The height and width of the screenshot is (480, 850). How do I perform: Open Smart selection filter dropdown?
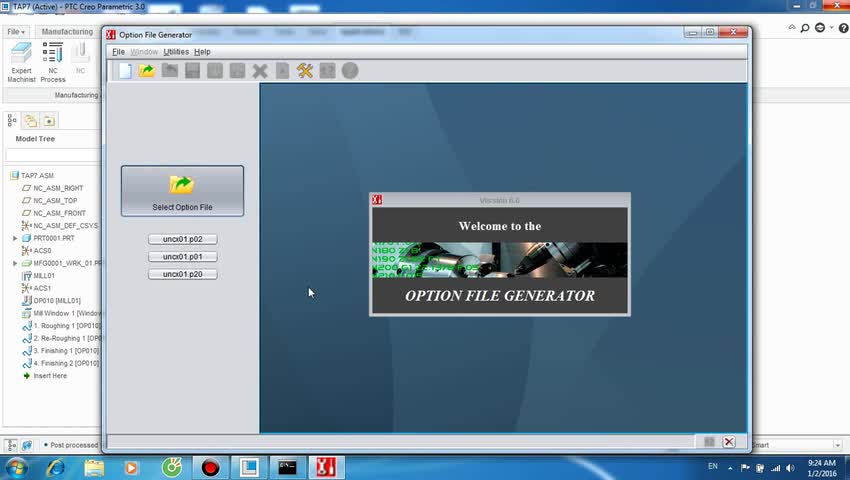pyautogui.click(x=838, y=445)
